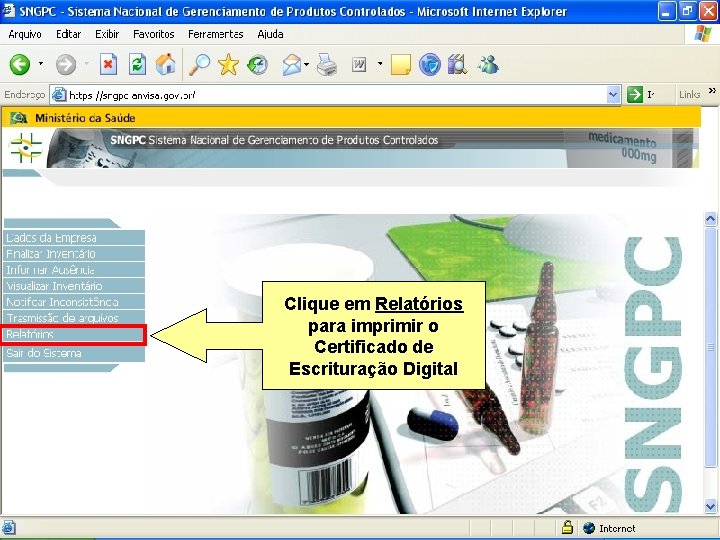The height and width of the screenshot is (540, 720).
Task: Select Notificar Inconsistência link
Action: (74, 302)
